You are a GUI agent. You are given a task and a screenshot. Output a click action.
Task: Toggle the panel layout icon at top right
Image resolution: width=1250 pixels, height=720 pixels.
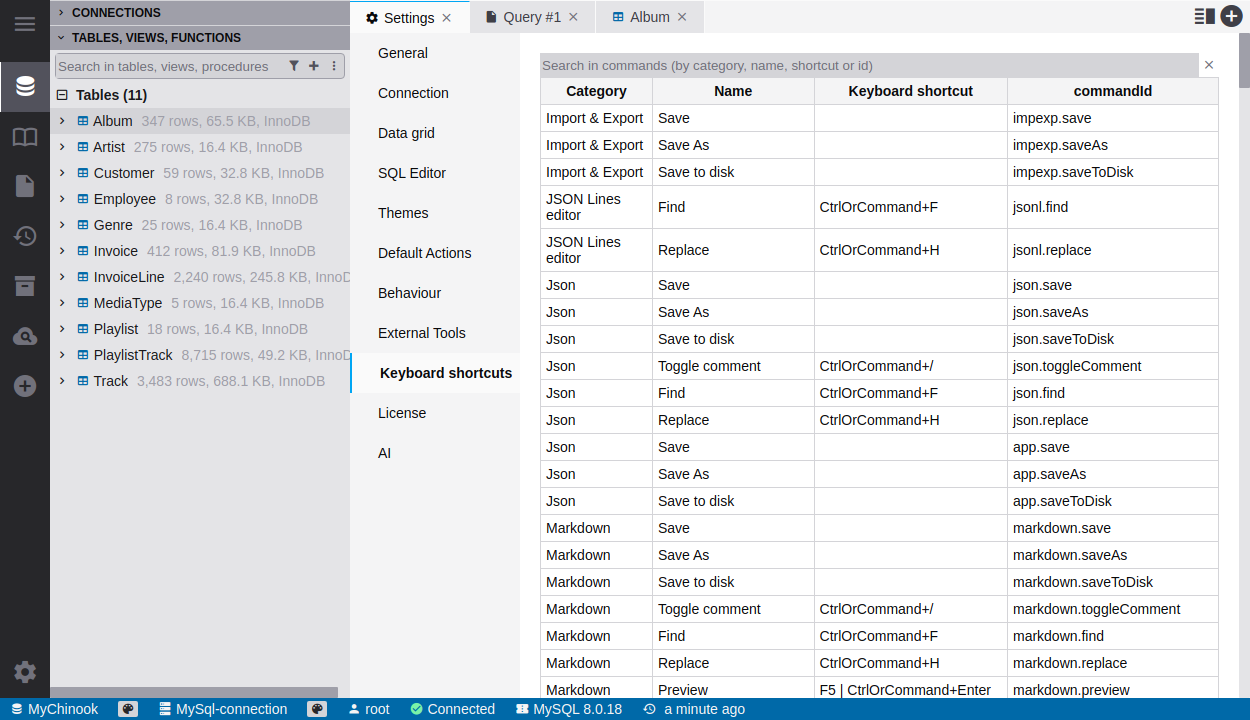[1204, 17]
